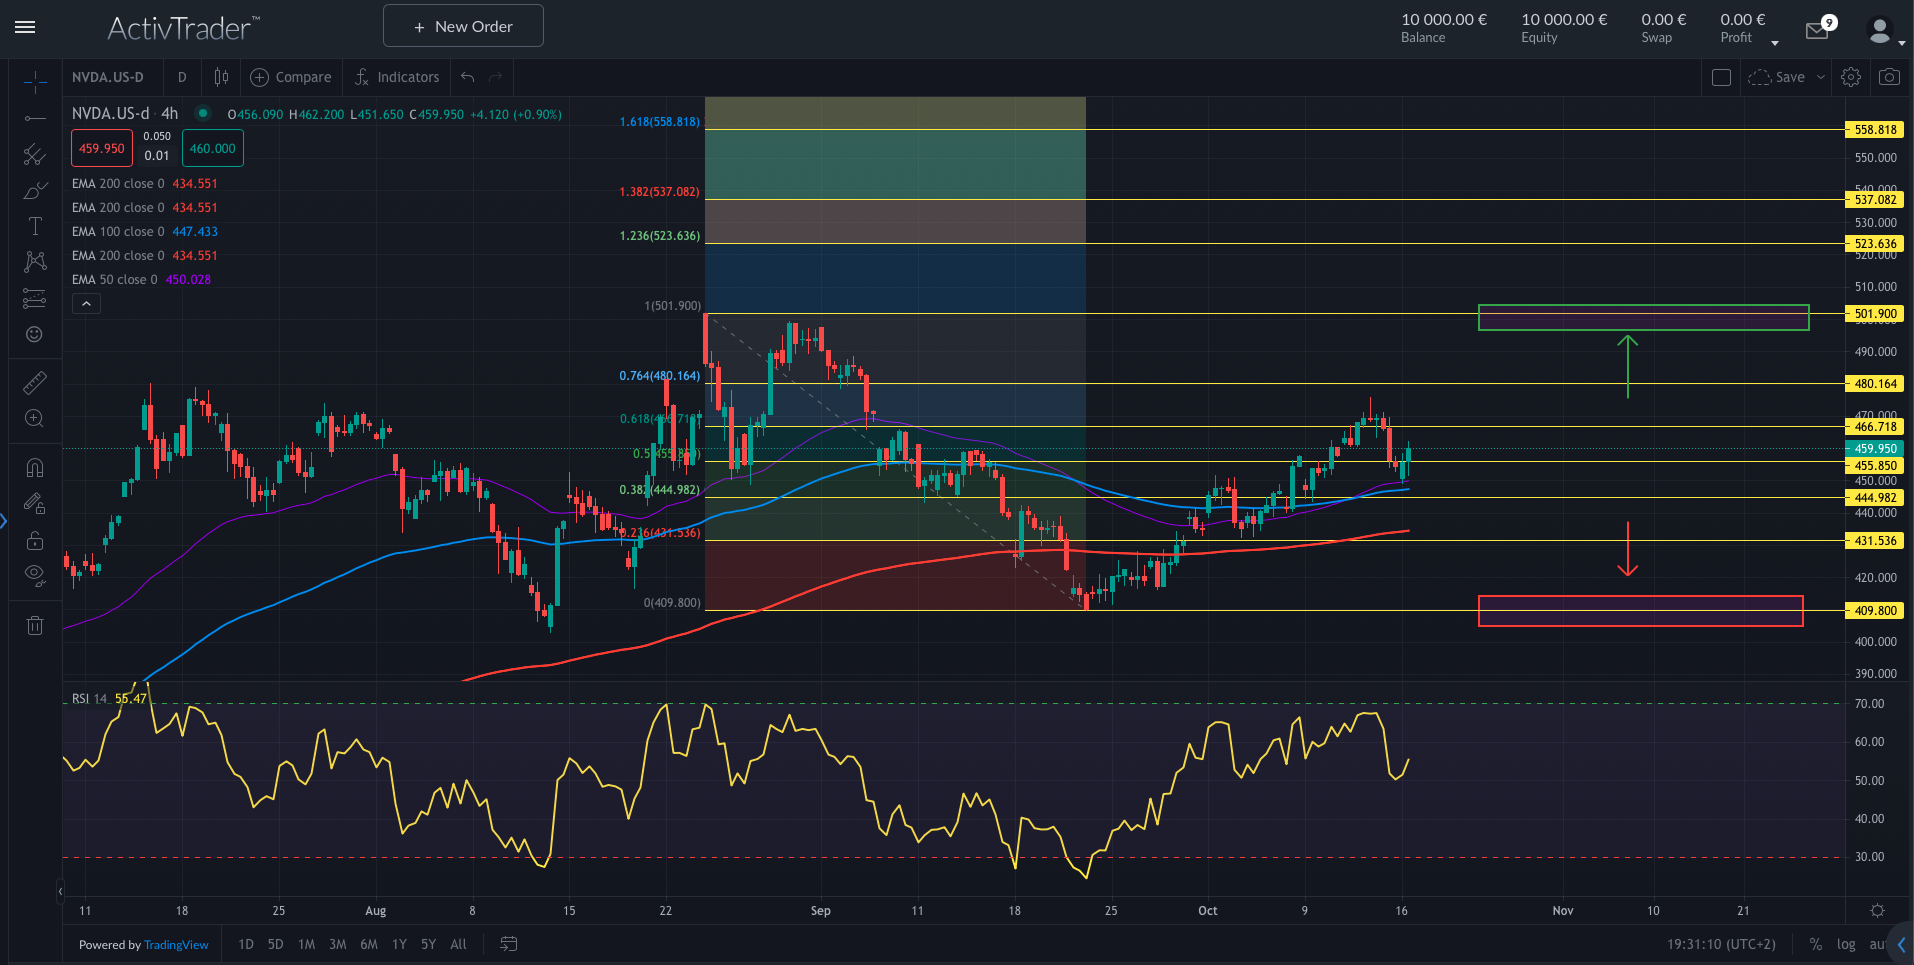The height and width of the screenshot is (965, 1914).
Task: Collapse the indicator legend with the chevron
Action: click(x=86, y=304)
